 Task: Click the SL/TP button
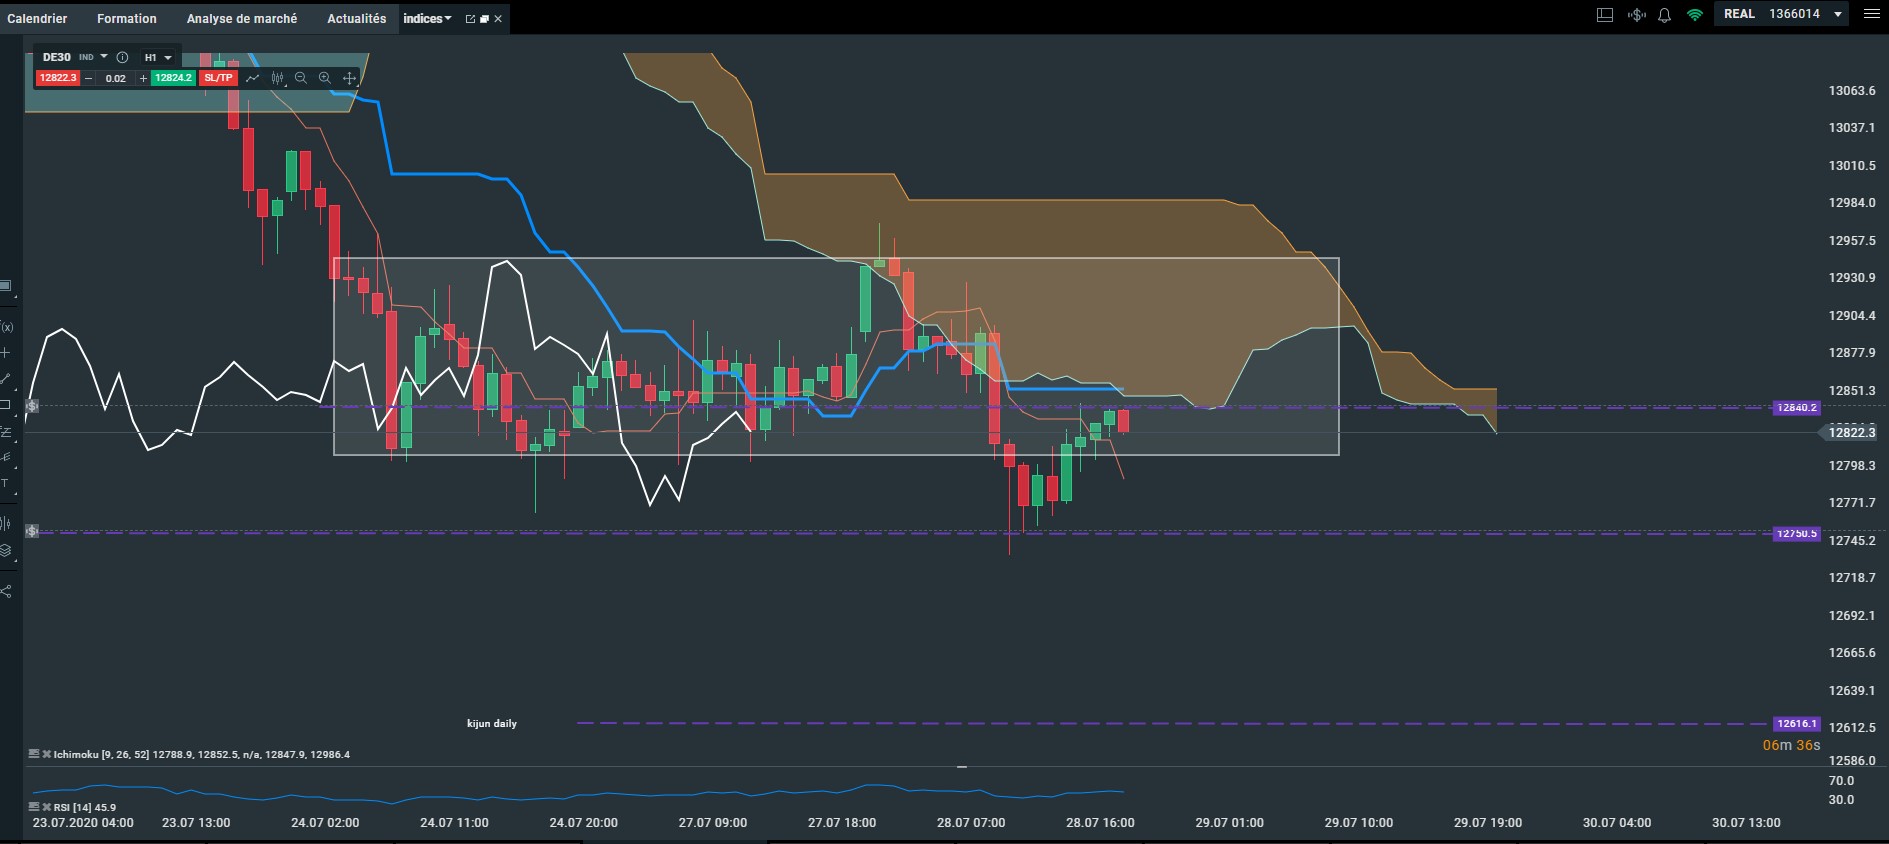pyautogui.click(x=218, y=78)
